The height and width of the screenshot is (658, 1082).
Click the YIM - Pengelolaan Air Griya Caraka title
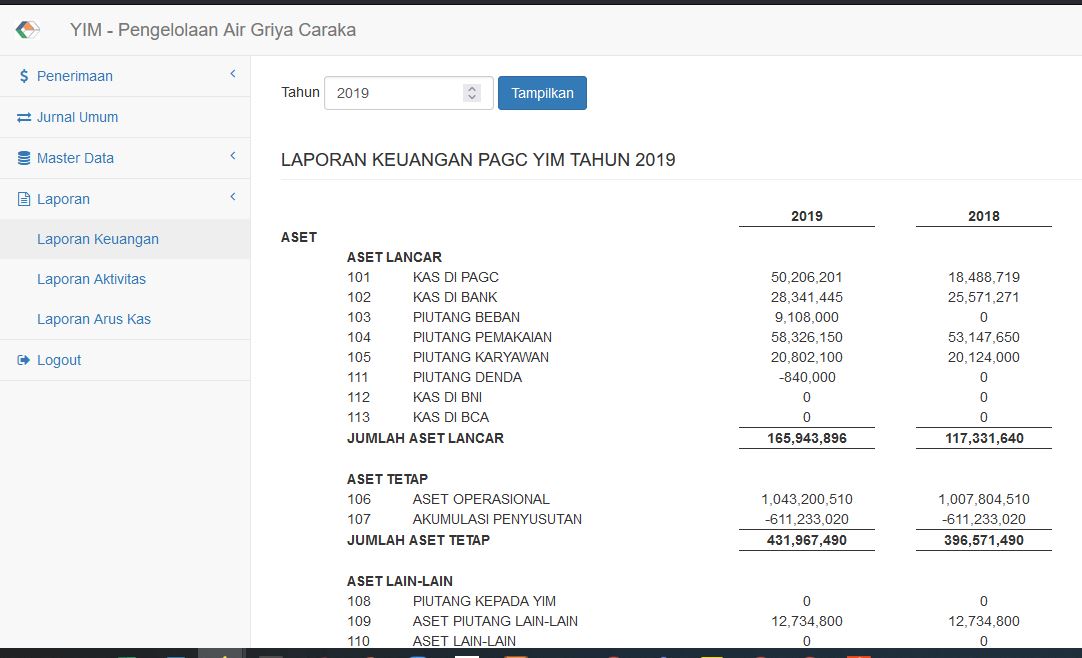[213, 30]
